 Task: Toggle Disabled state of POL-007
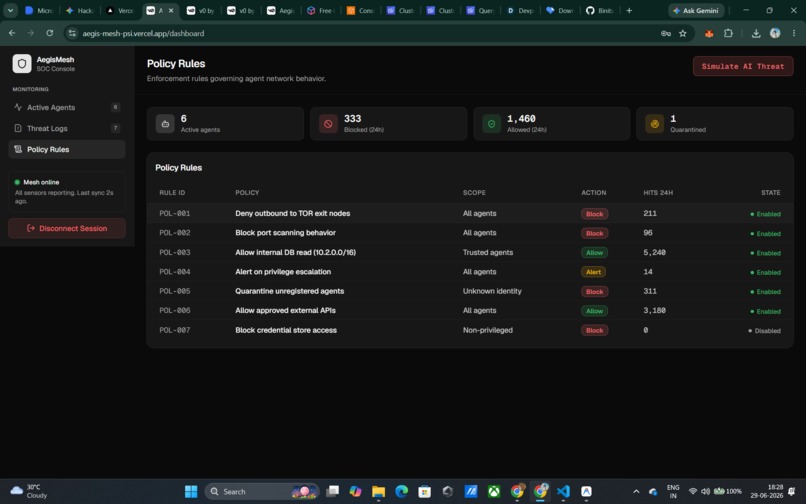pyautogui.click(x=764, y=331)
